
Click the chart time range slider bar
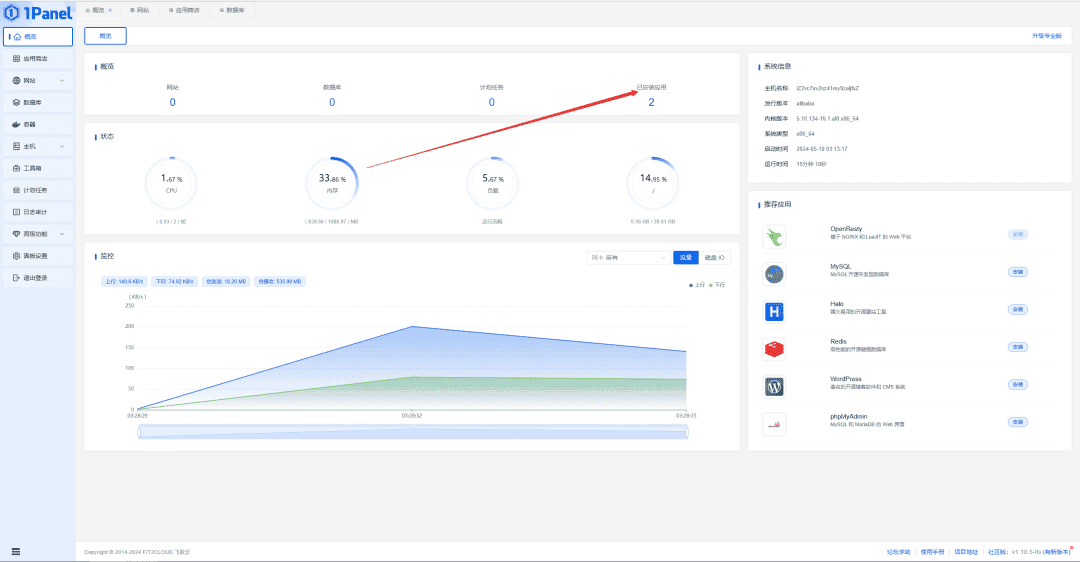click(413, 432)
